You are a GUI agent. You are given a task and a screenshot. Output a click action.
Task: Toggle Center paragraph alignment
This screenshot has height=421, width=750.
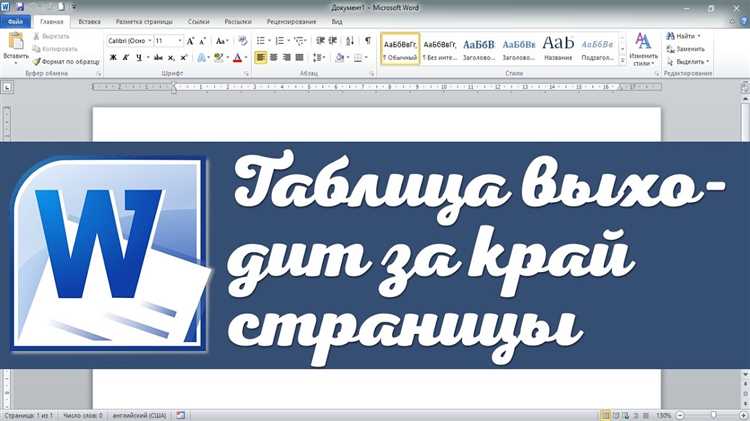(274, 58)
